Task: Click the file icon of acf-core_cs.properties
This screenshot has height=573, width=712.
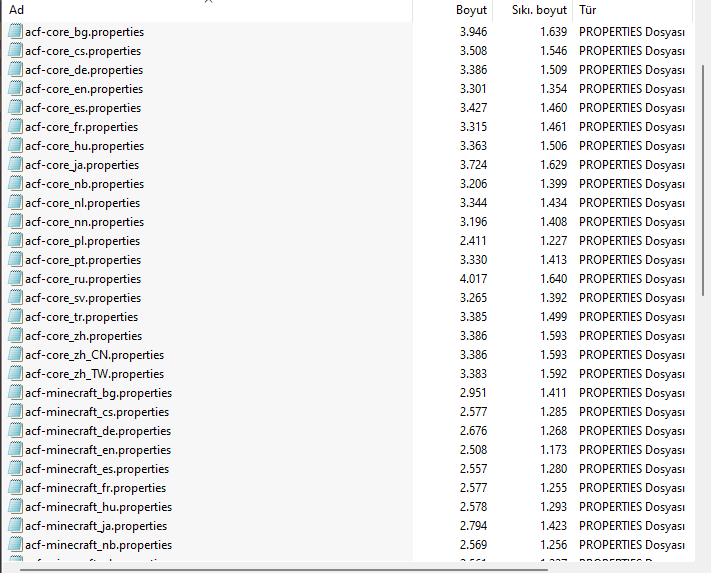Action: pos(15,50)
